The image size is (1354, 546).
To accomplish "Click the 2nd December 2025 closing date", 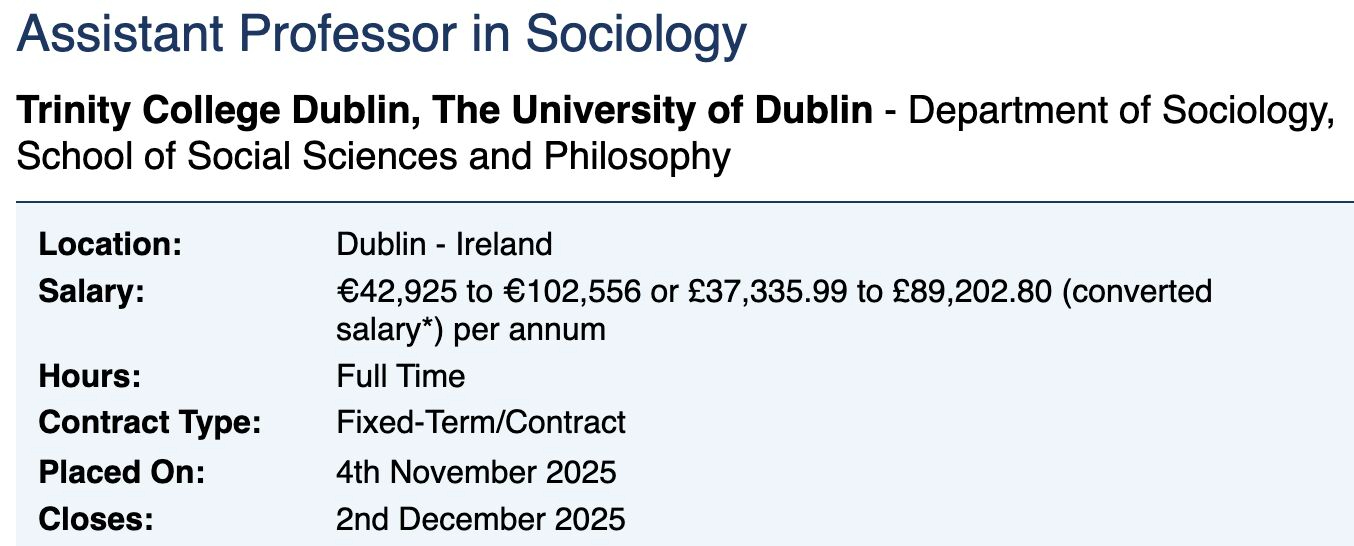I will coord(481,519).
